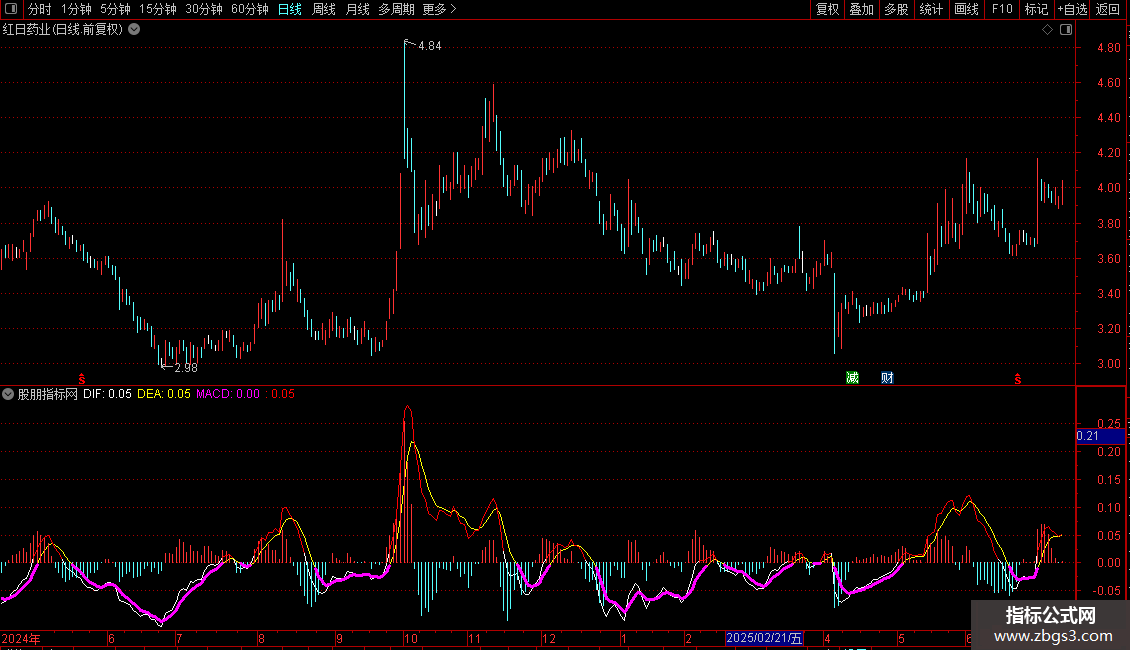Click month 10 on the time axis
This screenshot has height=650, width=1130.
click(411, 638)
